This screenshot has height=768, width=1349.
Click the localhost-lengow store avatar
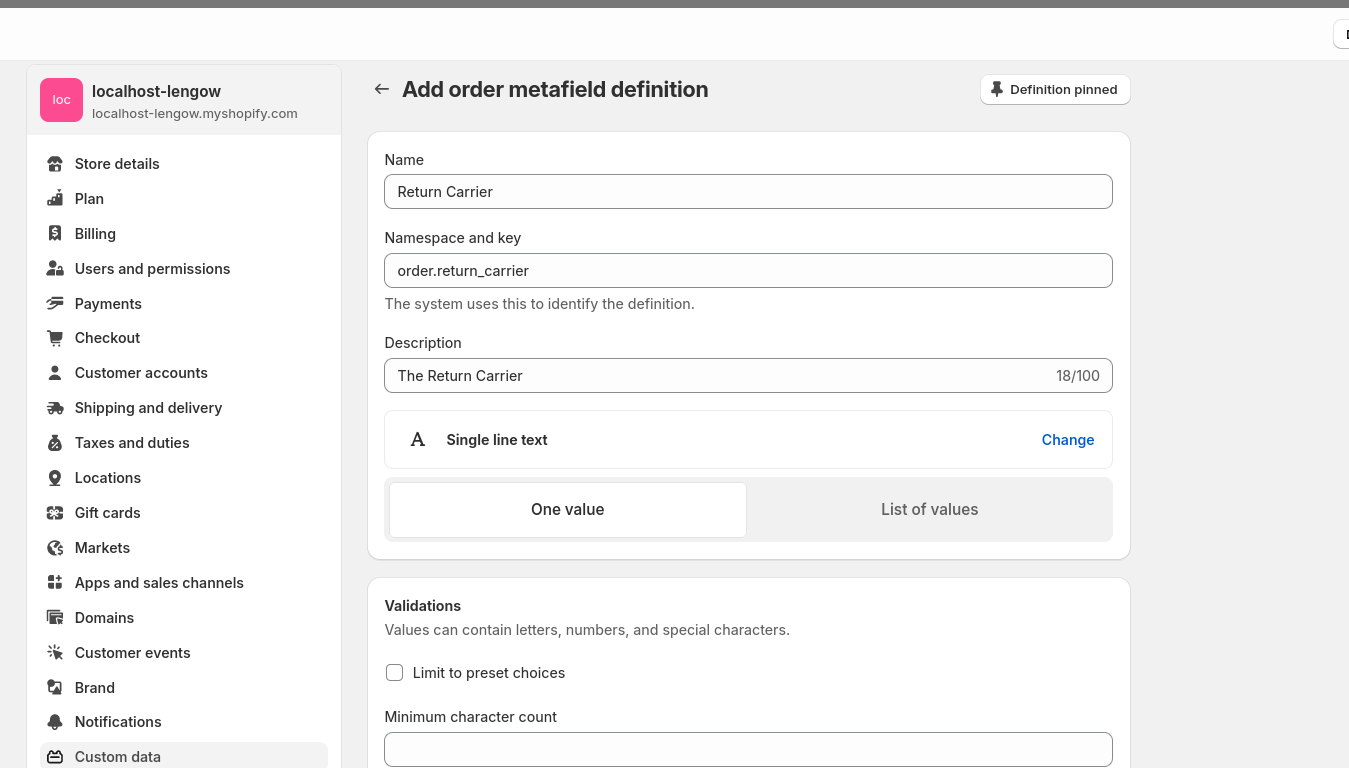click(x=61, y=100)
